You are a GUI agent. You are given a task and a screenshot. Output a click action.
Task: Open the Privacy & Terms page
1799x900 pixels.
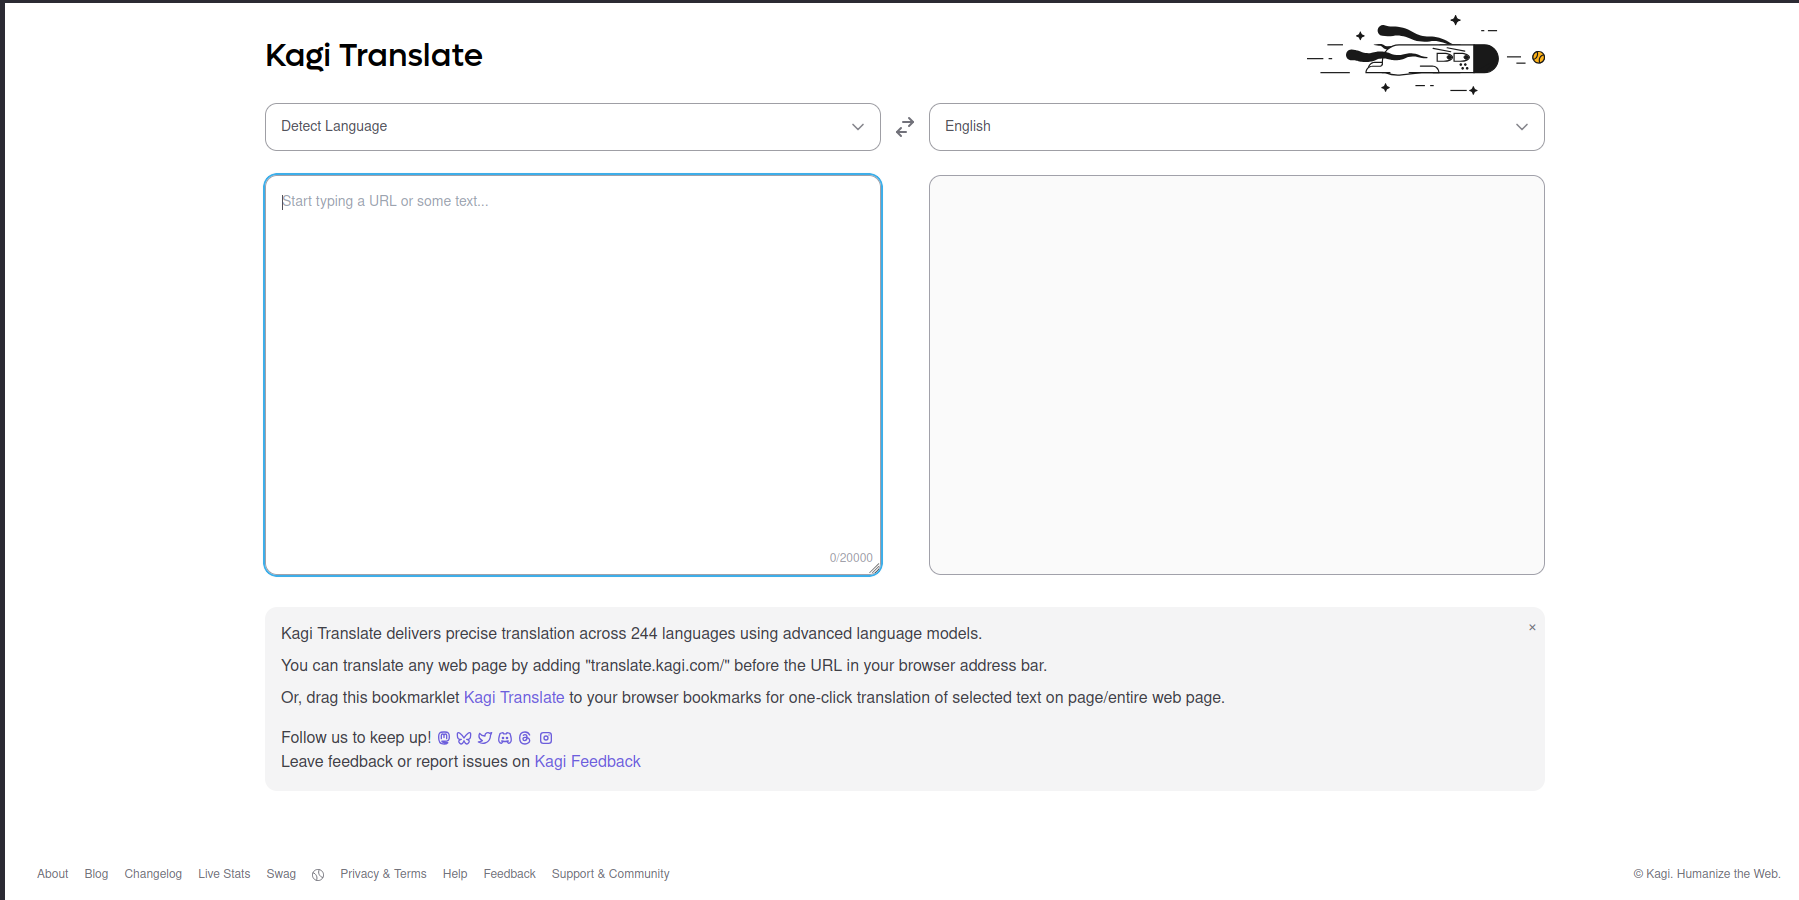click(x=383, y=874)
